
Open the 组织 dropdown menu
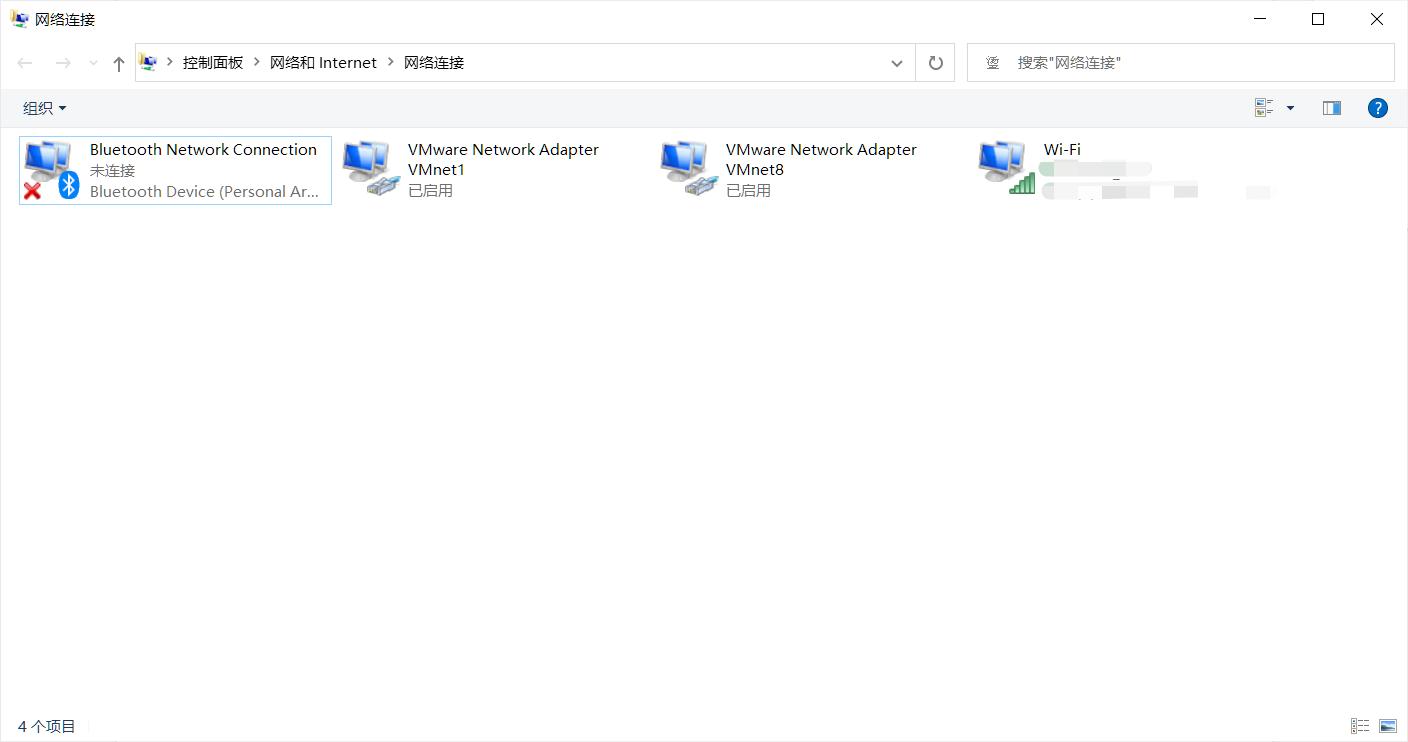point(43,107)
